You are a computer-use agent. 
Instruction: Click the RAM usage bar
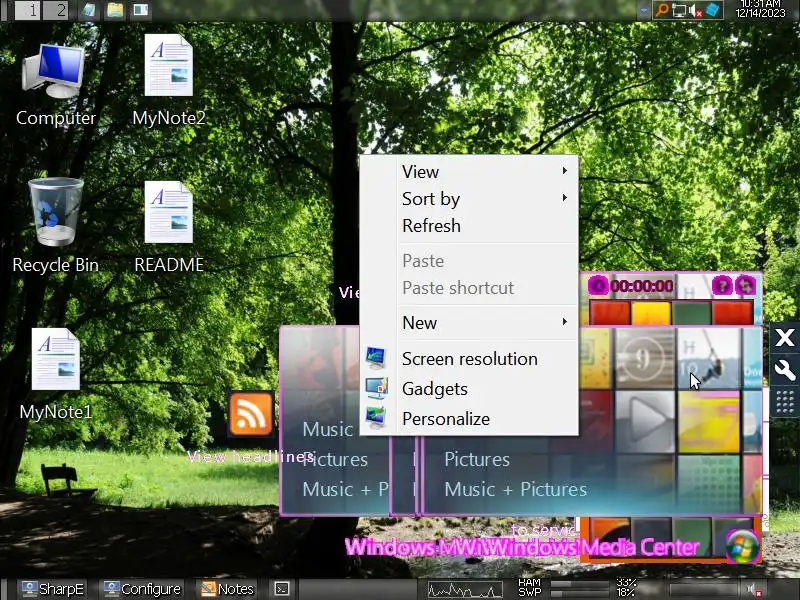pos(581,584)
